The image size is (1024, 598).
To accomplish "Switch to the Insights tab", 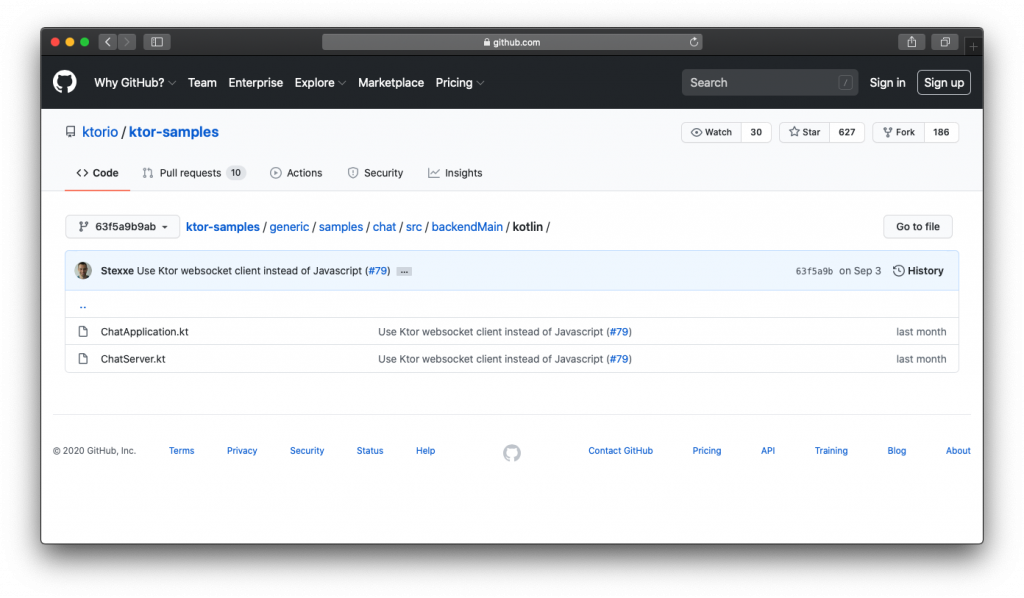I will click(x=455, y=173).
